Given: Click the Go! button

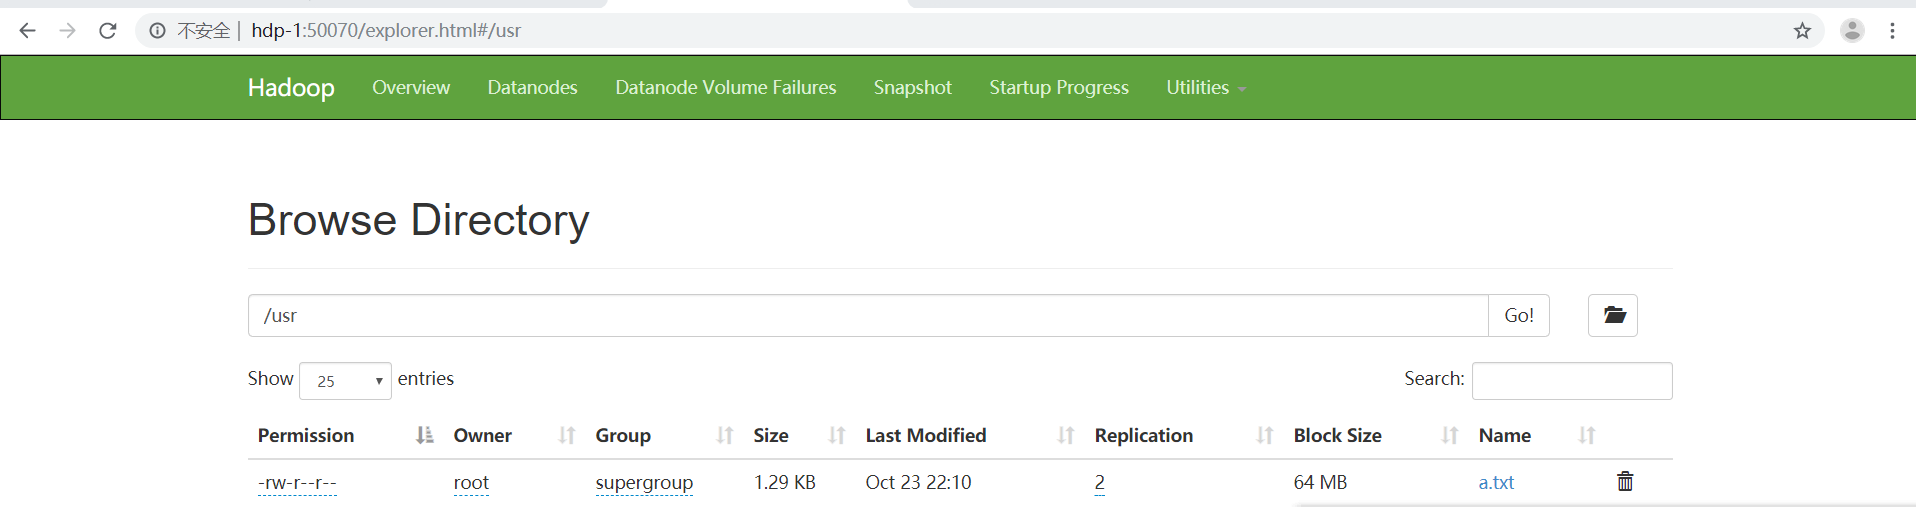Looking at the screenshot, I should (x=1519, y=315).
